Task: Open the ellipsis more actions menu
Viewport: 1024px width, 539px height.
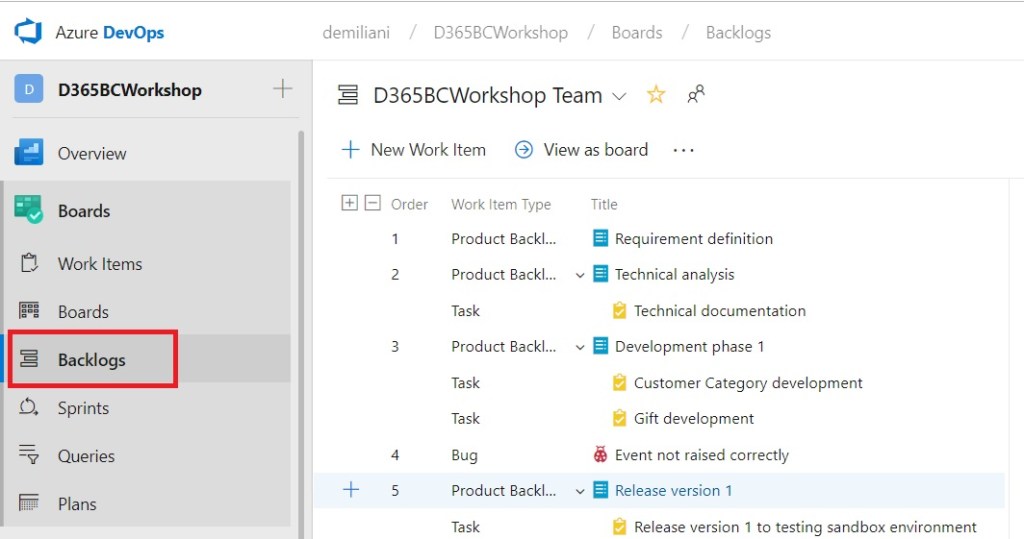Action: (x=683, y=150)
